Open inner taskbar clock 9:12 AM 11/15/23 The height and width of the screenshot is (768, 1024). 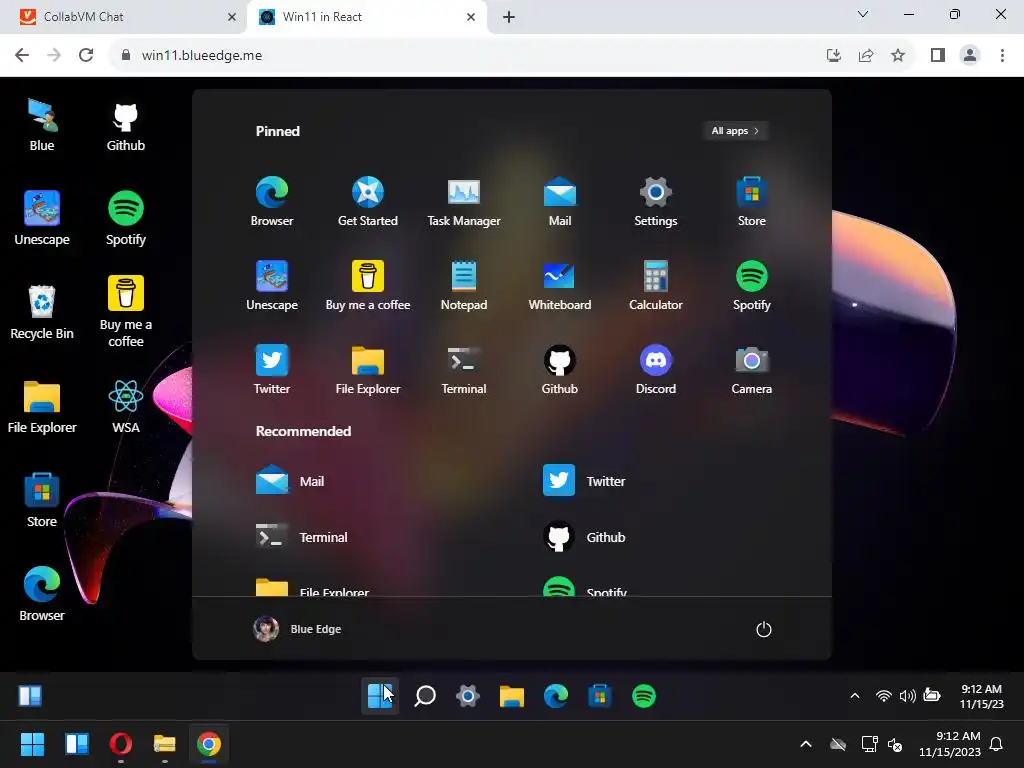point(981,696)
